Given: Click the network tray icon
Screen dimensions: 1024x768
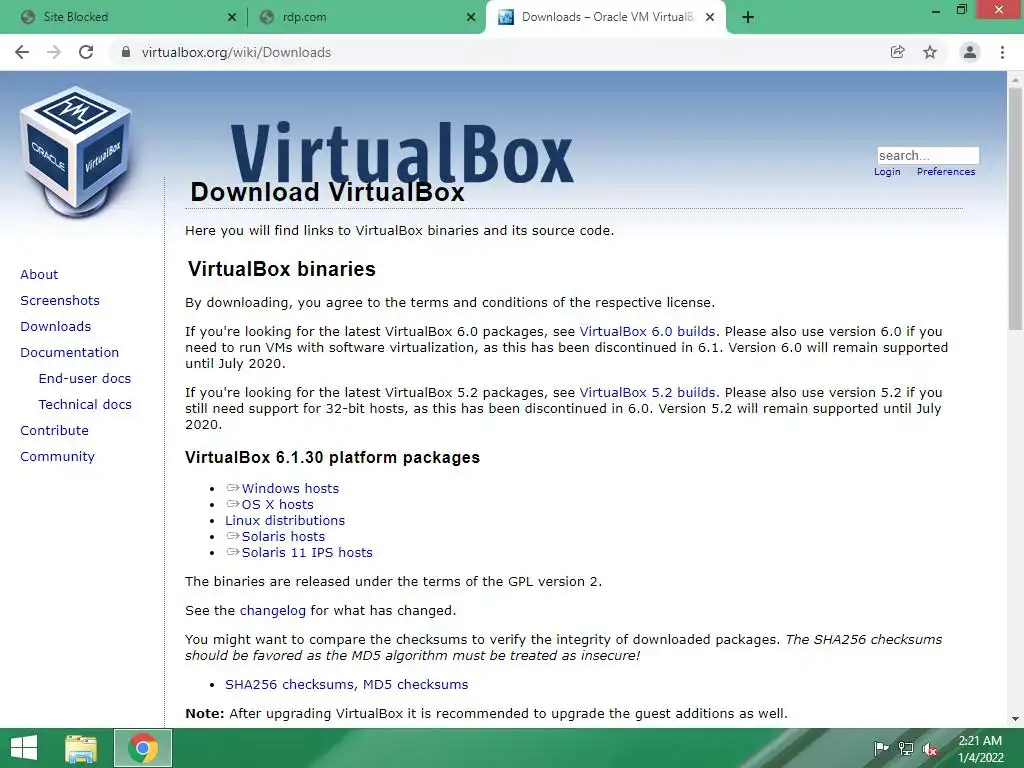Looking at the screenshot, I should point(906,748).
